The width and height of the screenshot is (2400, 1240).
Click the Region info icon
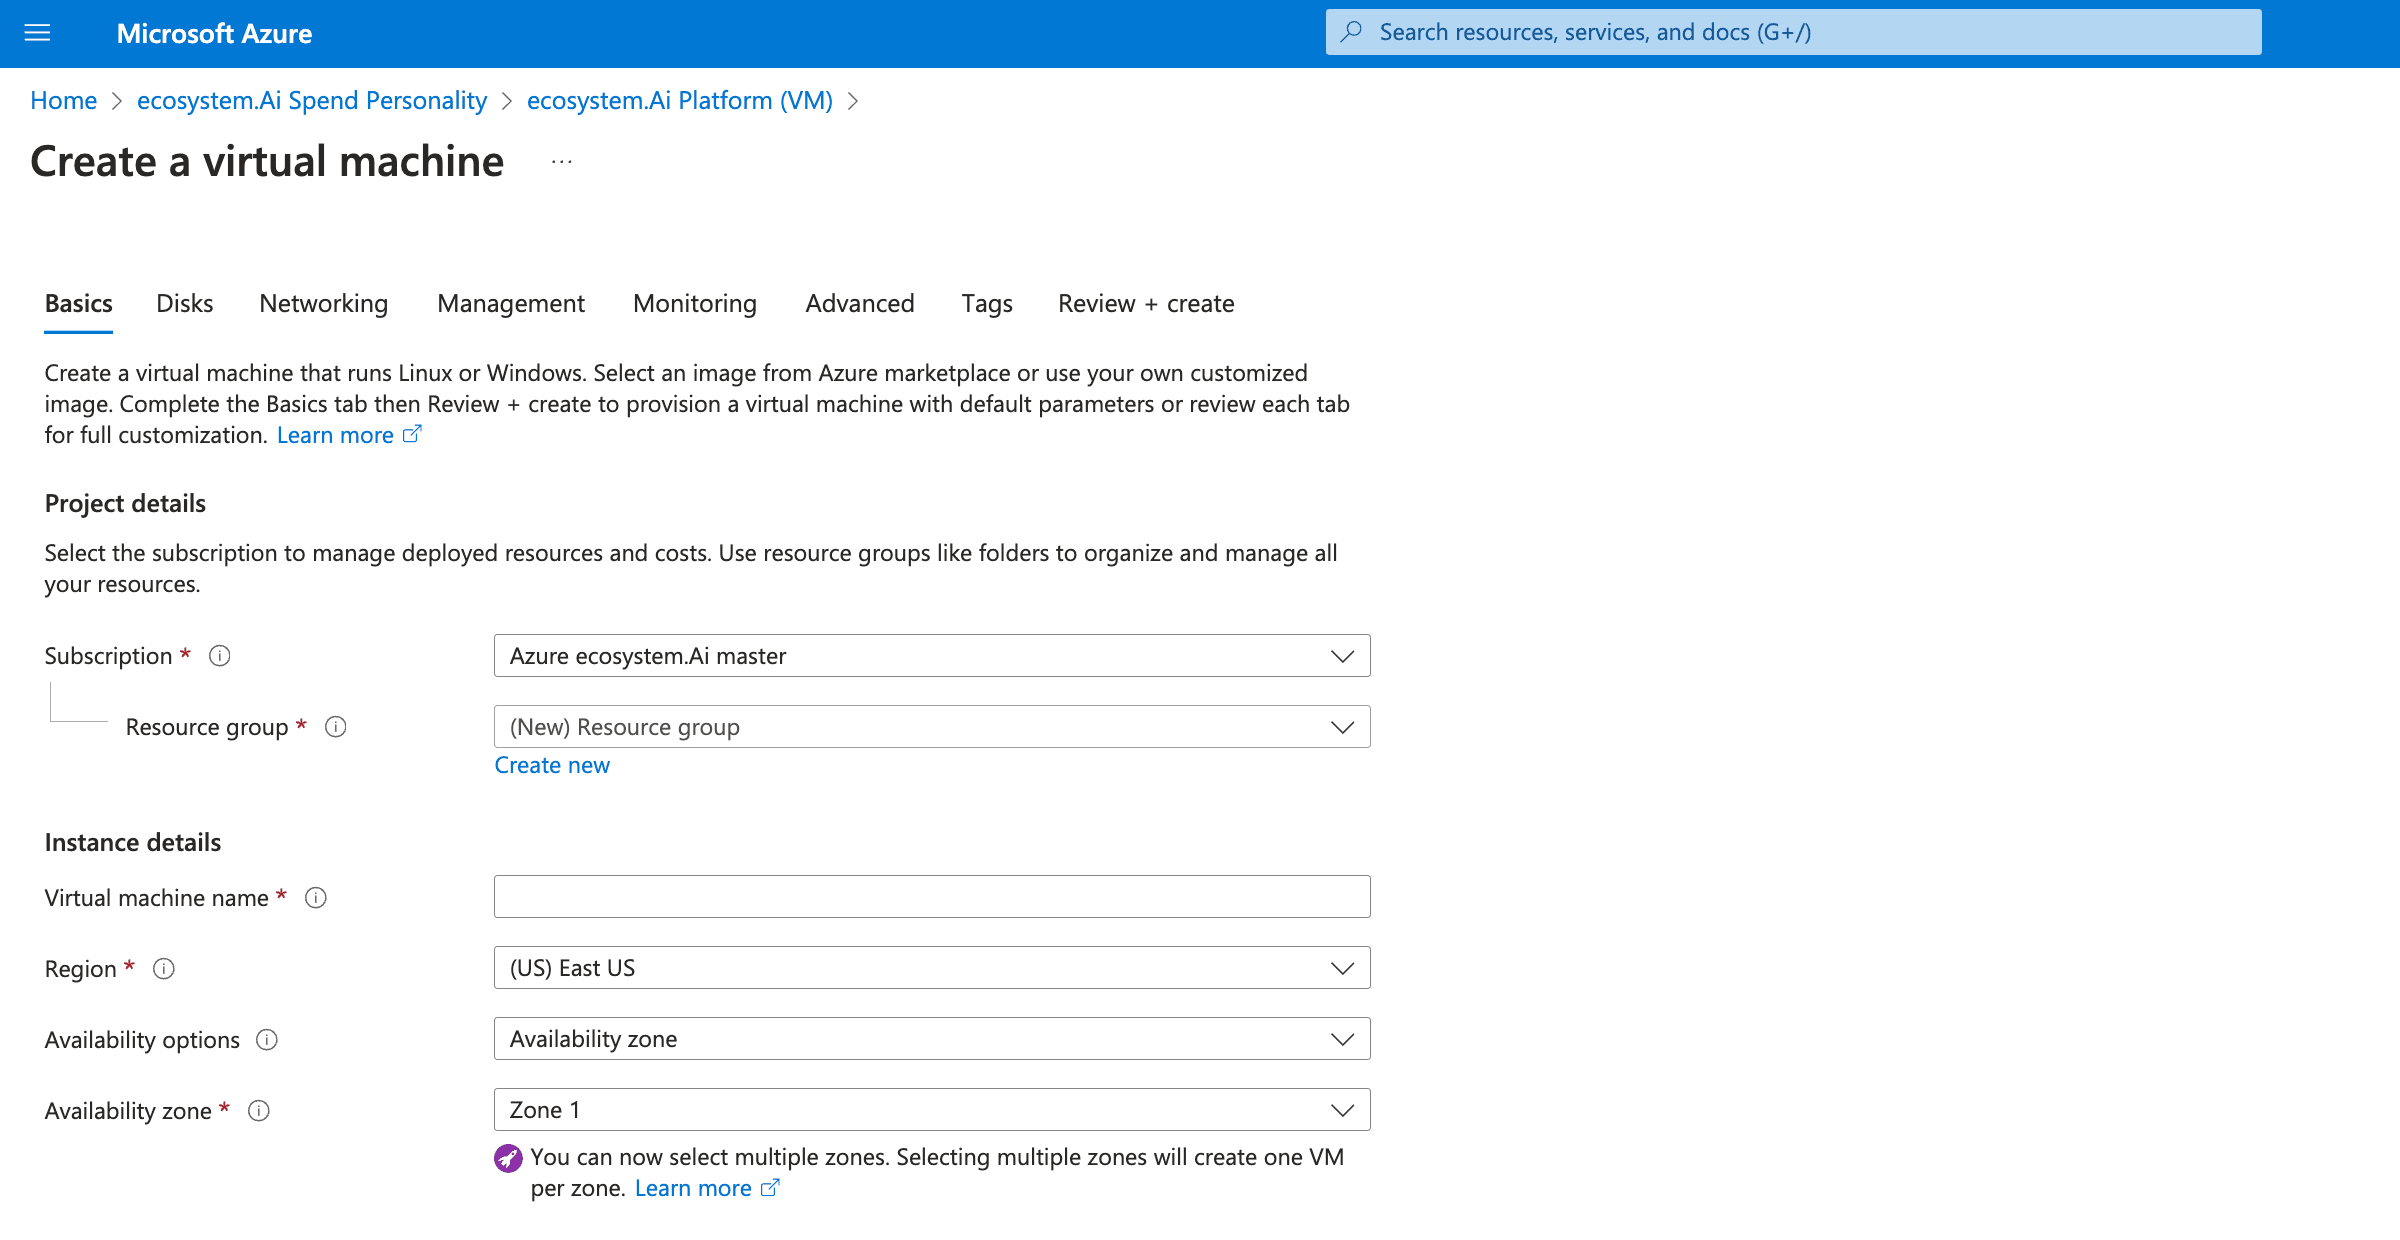tap(164, 969)
